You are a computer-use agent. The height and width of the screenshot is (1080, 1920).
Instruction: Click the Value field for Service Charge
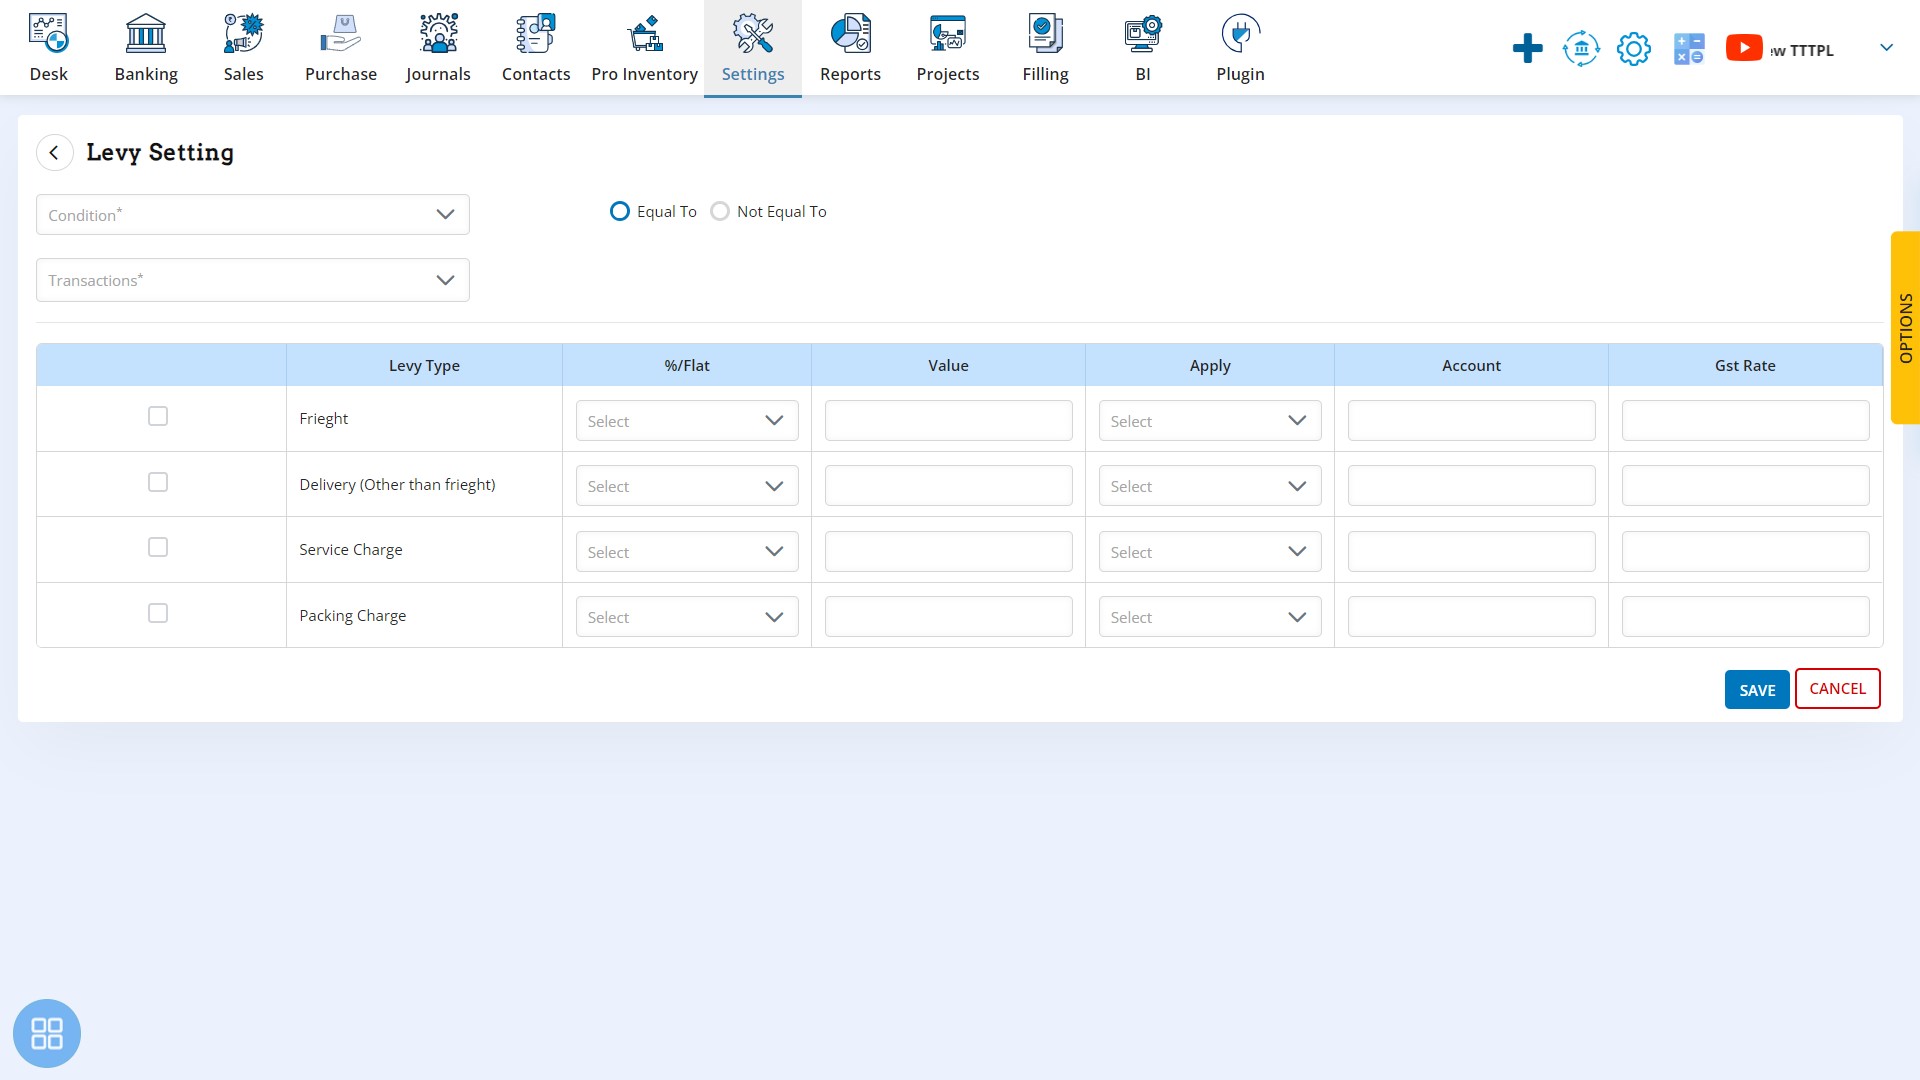point(949,551)
